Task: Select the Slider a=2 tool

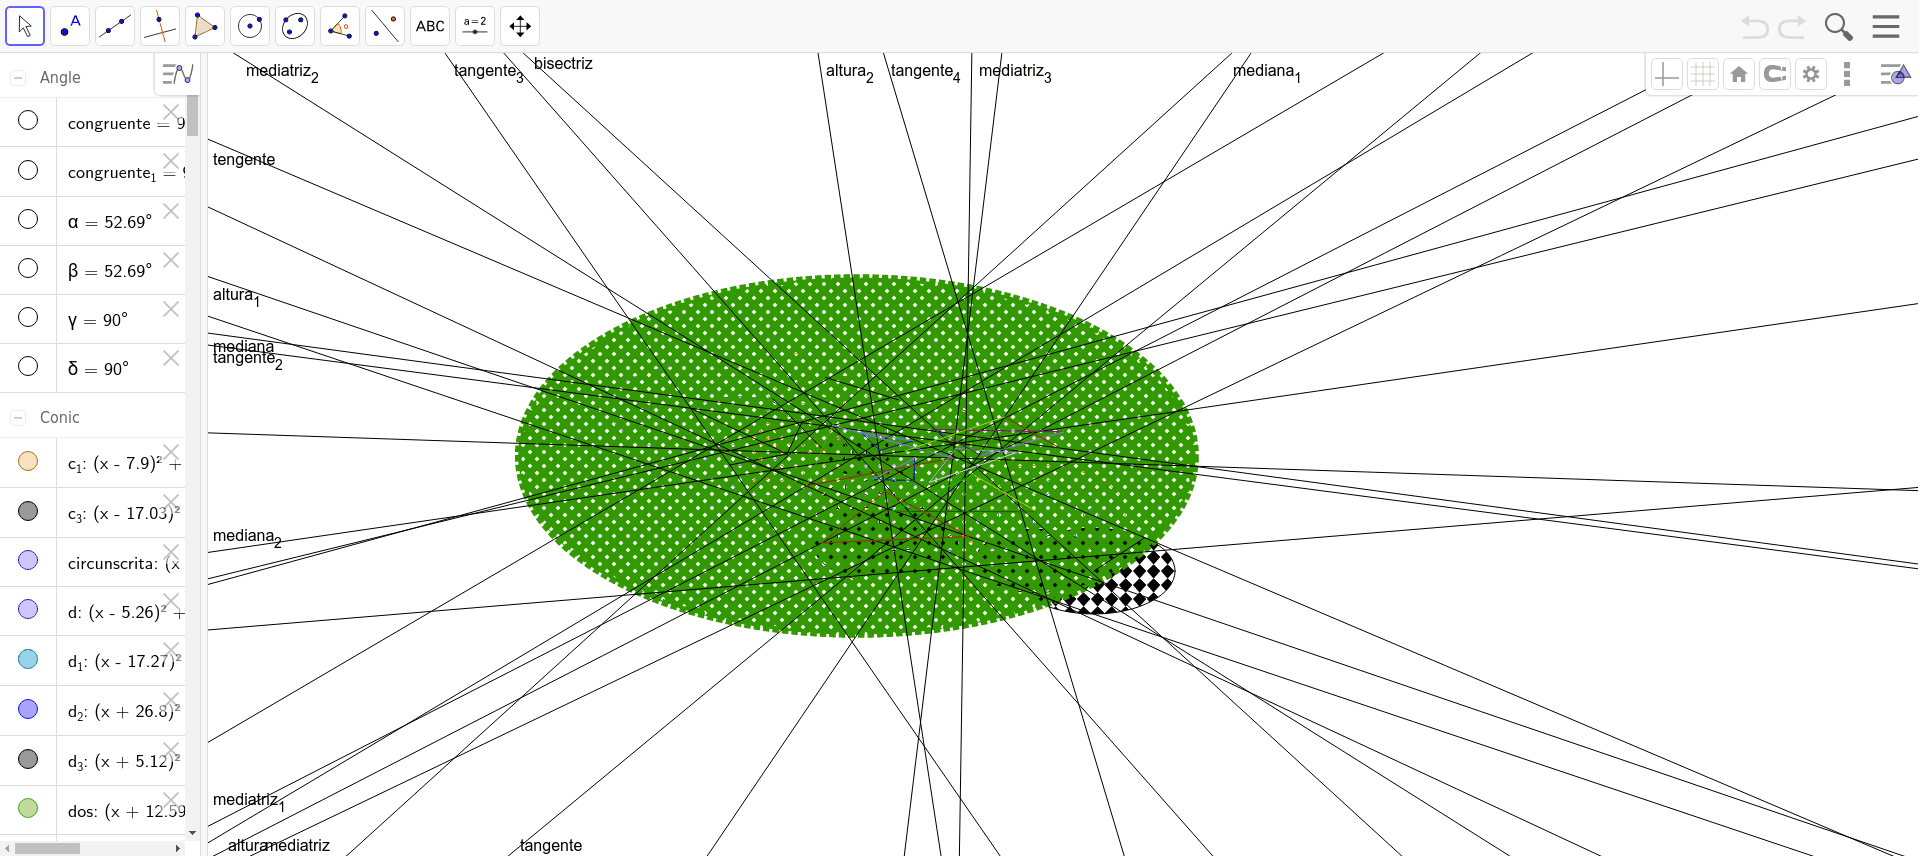Action: click(475, 26)
